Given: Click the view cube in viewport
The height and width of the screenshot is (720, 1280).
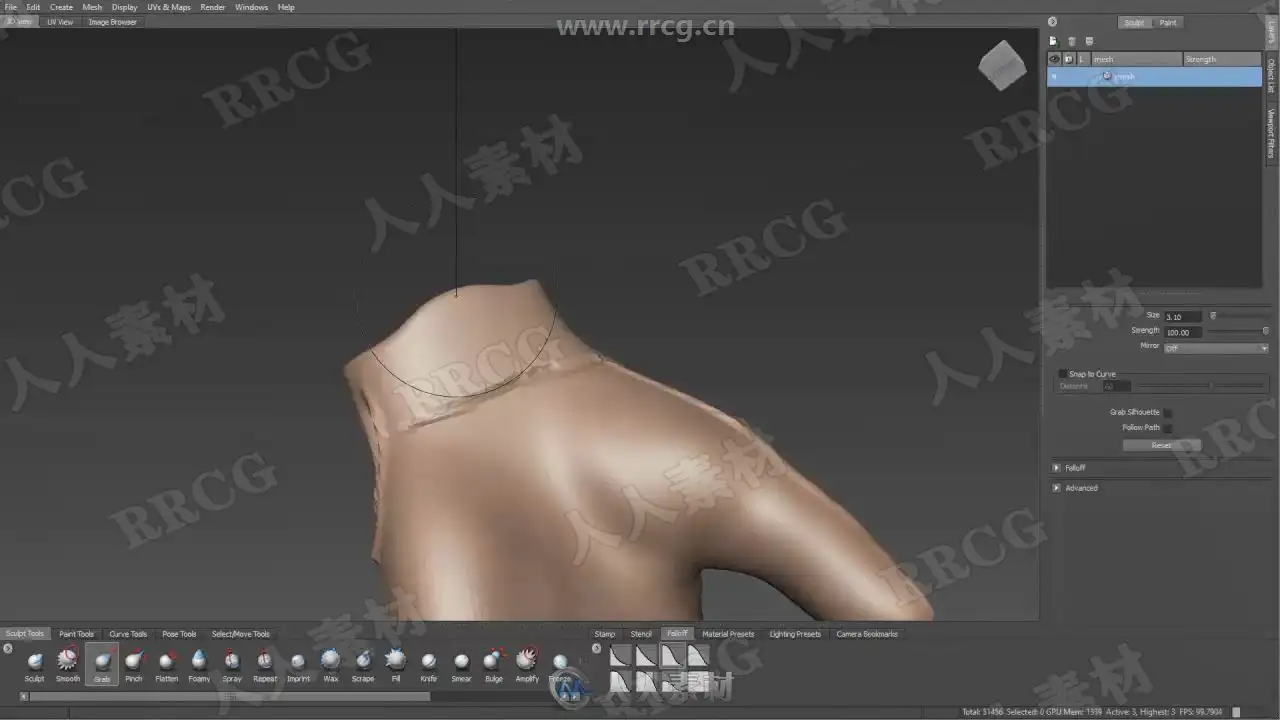Looking at the screenshot, I should point(1002,65).
